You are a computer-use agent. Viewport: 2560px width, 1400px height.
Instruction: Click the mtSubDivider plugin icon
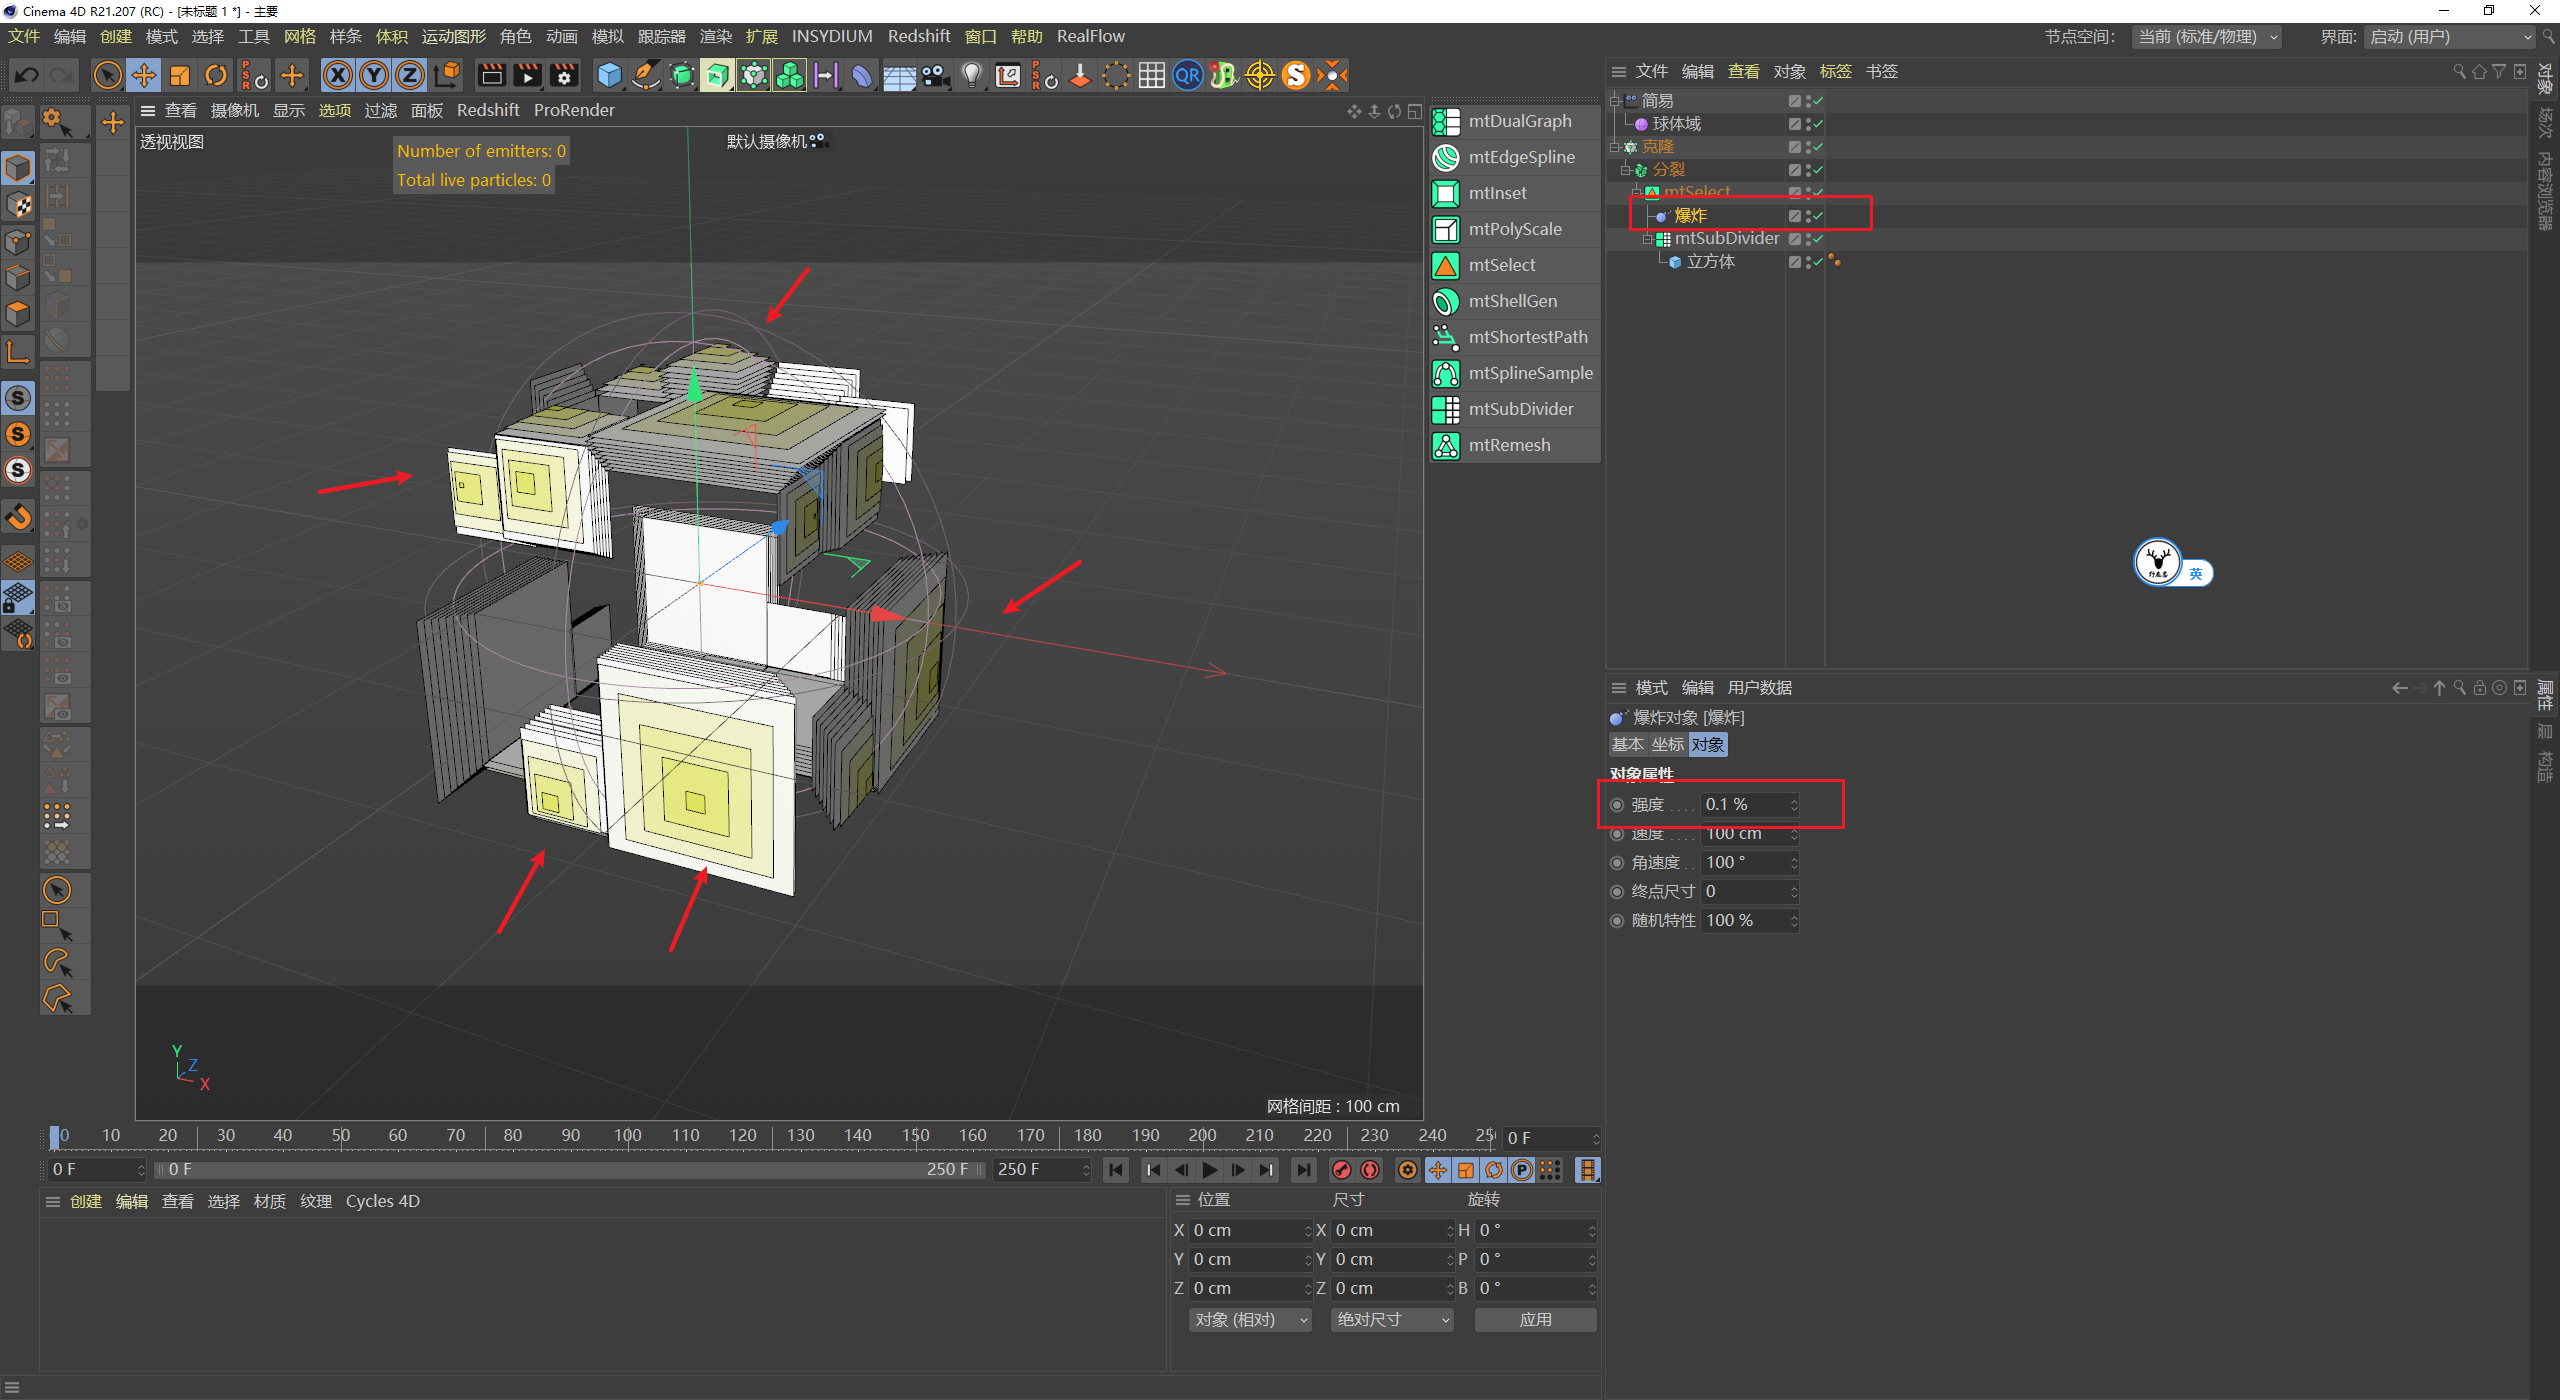coord(1446,409)
